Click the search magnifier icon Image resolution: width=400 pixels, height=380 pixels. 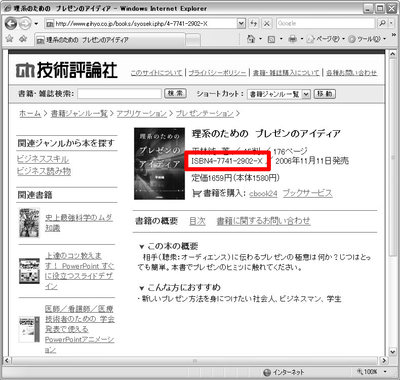[x=382, y=23]
